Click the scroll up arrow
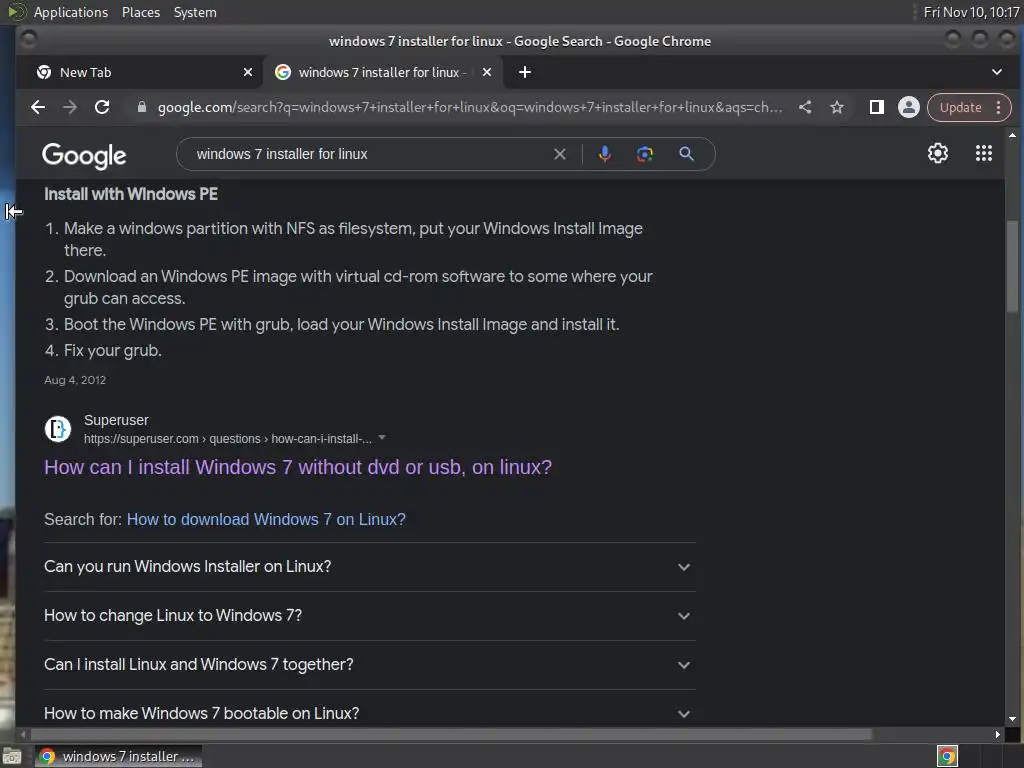Image resolution: width=1024 pixels, height=768 pixels. (1012, 135)
